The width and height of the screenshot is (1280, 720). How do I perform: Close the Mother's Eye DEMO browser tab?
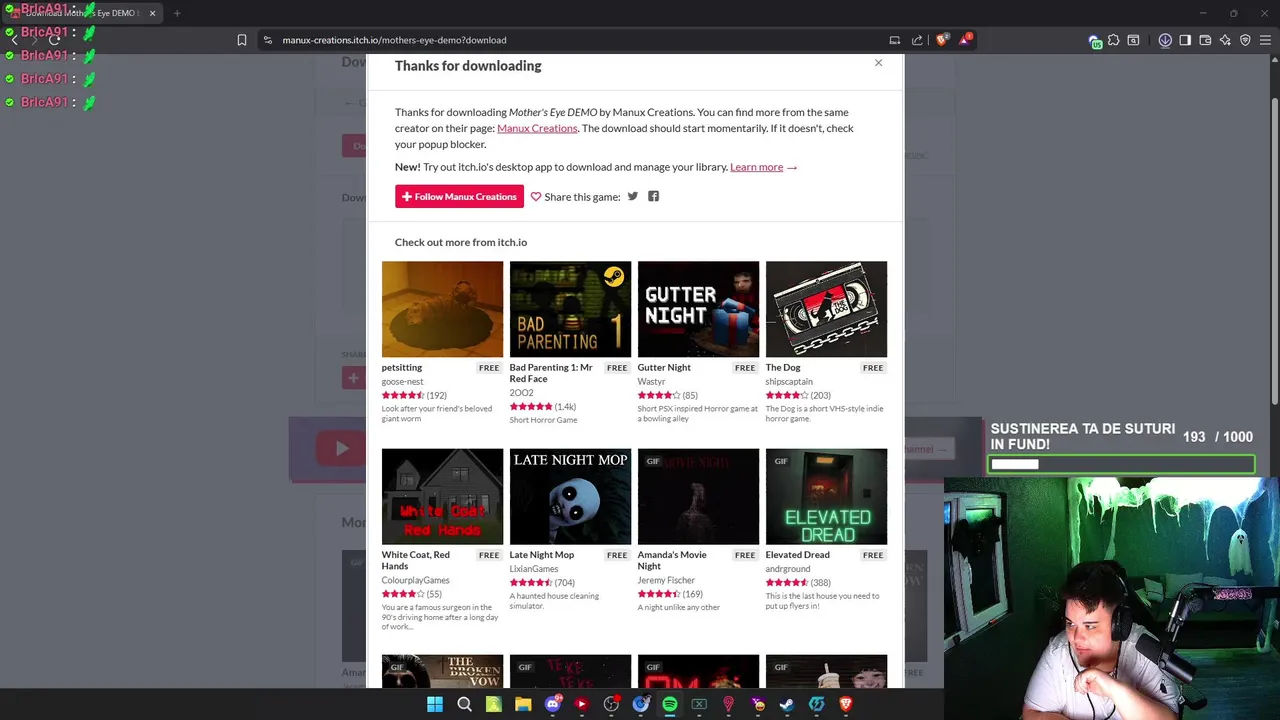[152, 13]
